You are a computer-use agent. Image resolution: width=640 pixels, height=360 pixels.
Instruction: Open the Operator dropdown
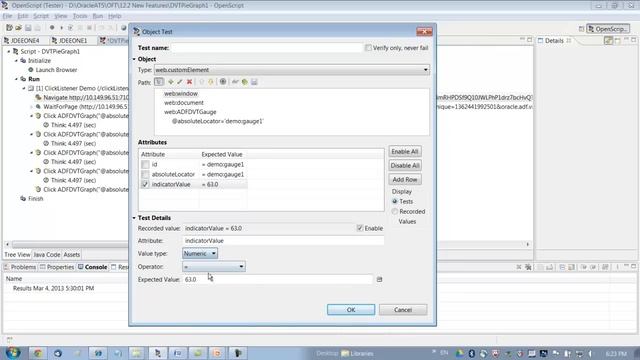pos(213,267)
